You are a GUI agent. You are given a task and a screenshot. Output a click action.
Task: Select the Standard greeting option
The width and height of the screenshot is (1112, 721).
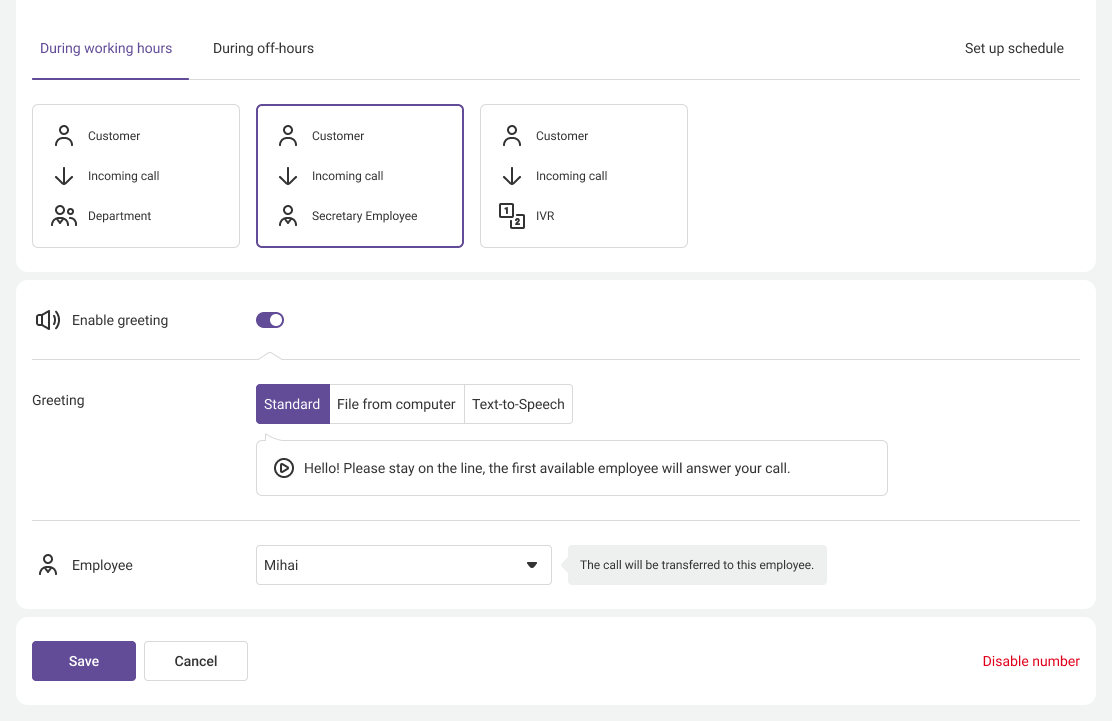[x=292, y=404]
